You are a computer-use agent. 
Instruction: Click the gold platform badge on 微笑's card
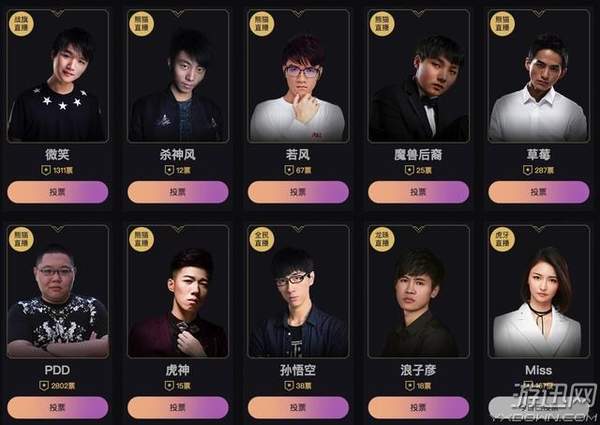pos(21,24)
